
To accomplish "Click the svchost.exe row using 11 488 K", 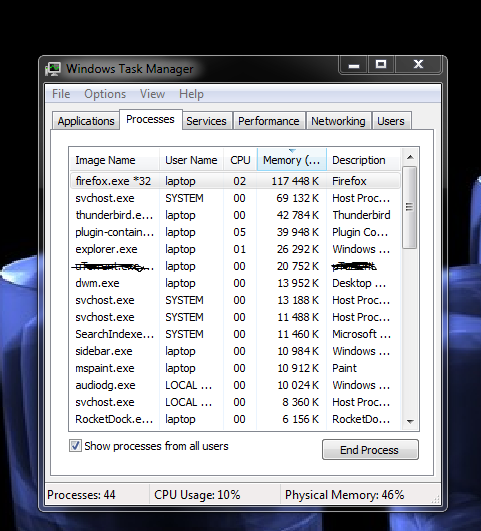I will click(x=235, y=317).
